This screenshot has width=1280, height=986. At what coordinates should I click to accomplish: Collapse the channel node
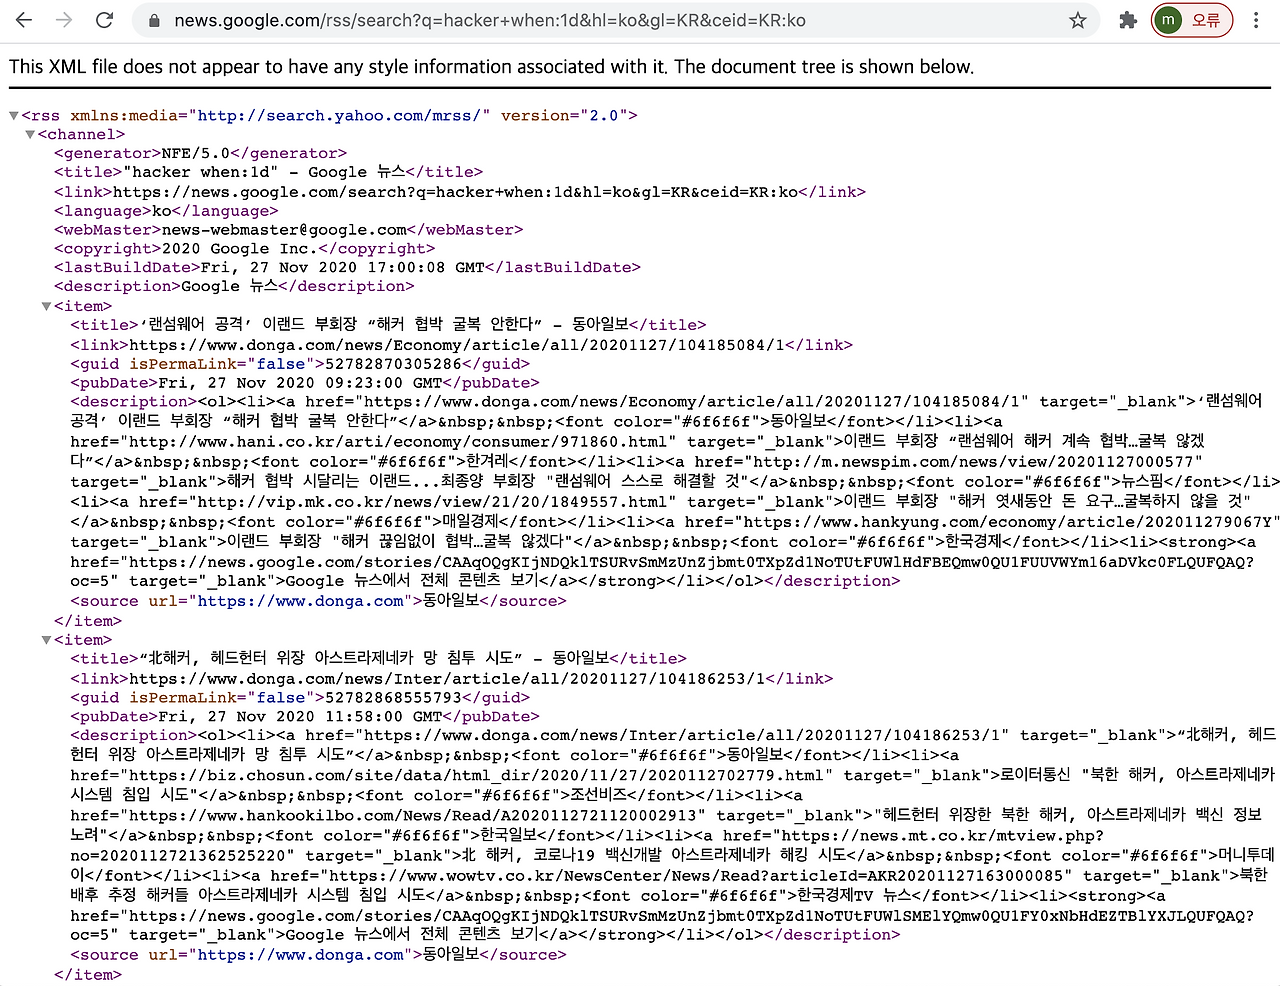[x=30, y=135]
